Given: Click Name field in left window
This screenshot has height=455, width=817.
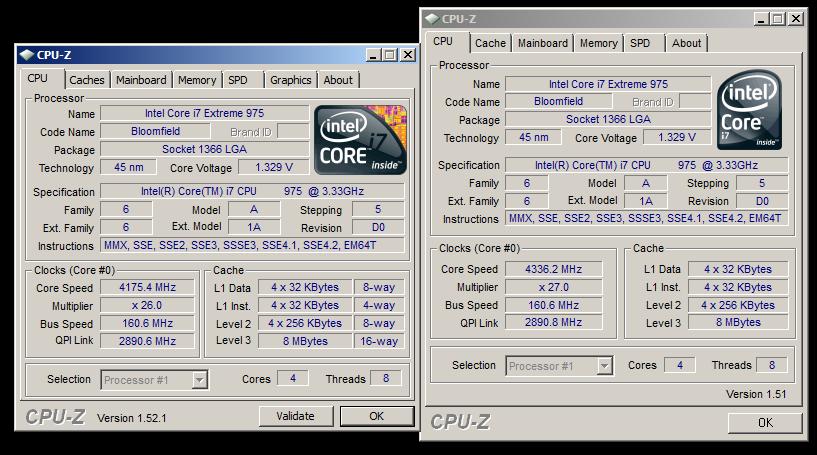Looking at the screenshot, I should [204, 113].
